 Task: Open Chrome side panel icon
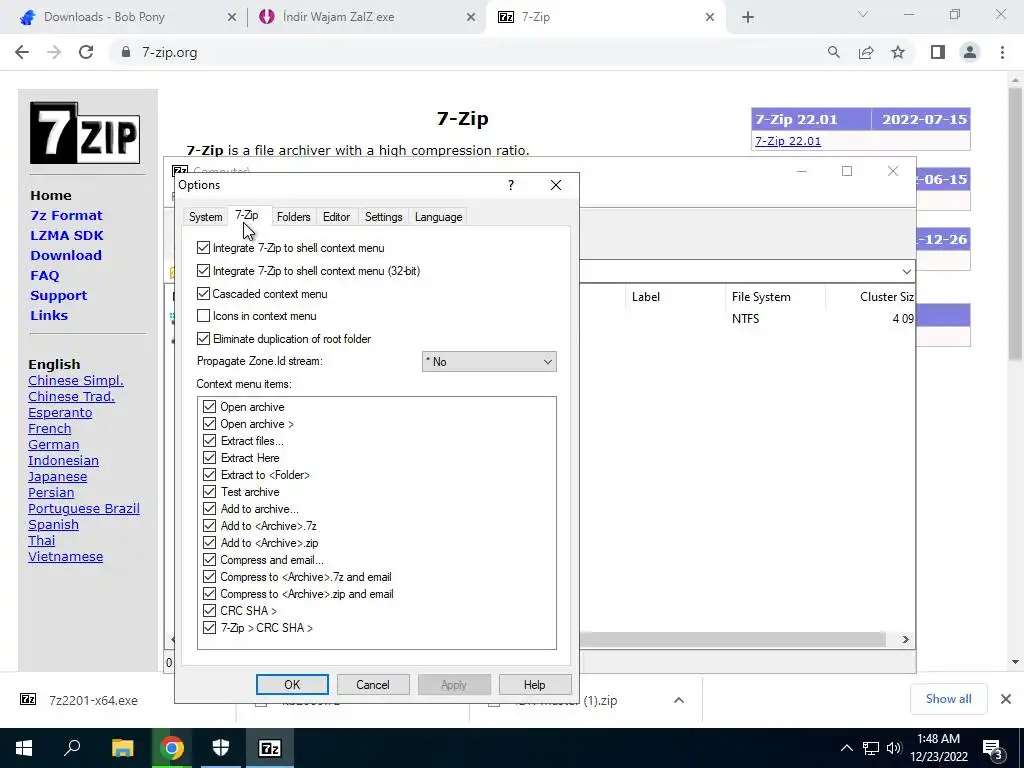[938, 52]
